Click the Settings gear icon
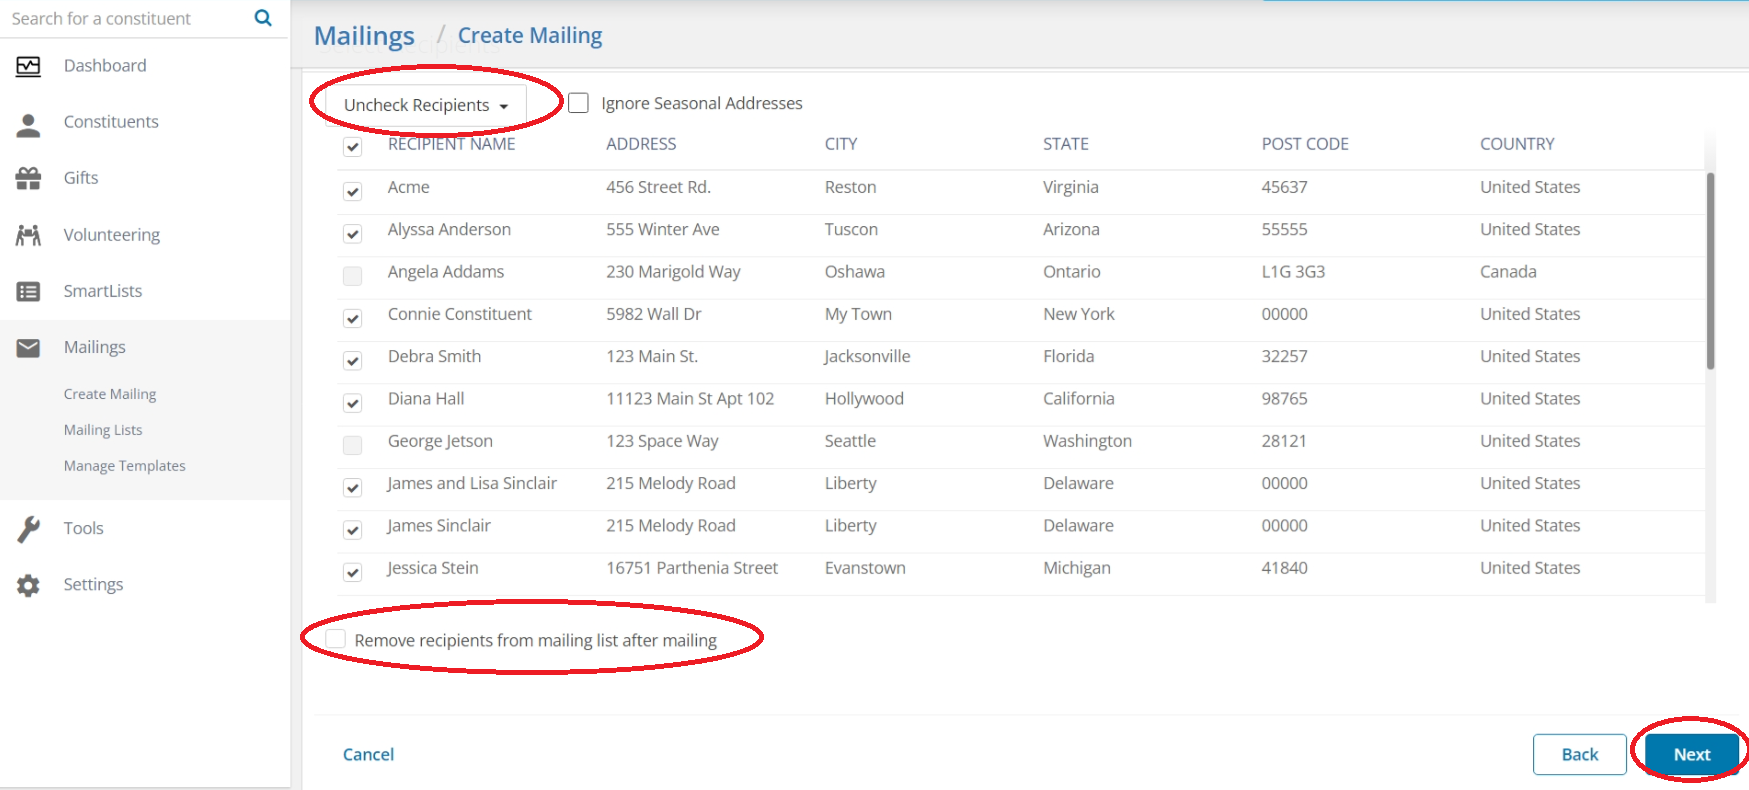The width and height of the screenshot is (1749, 790). 28,585
